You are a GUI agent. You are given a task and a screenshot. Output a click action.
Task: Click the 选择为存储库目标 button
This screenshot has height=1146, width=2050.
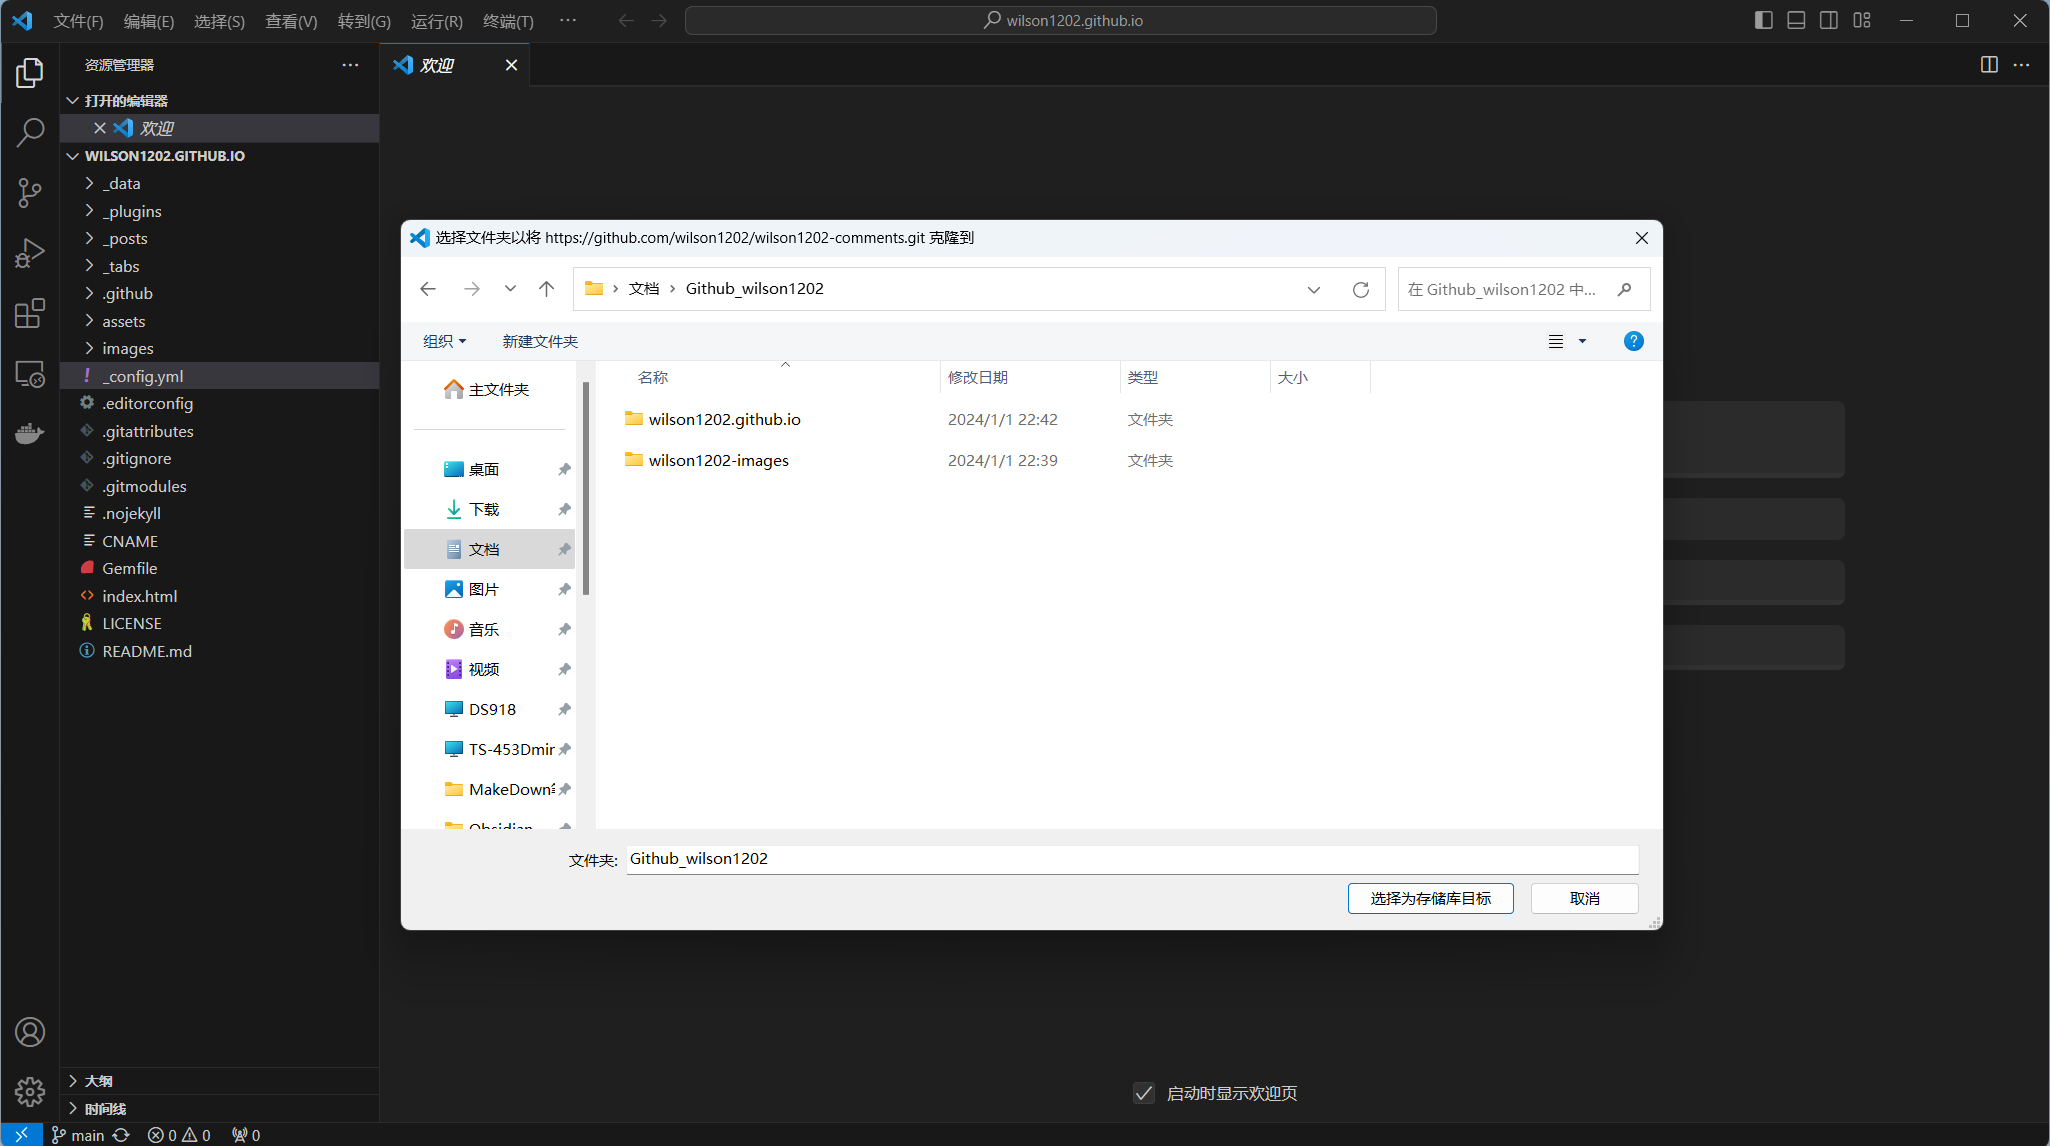pyautogui.click(x=1430, y=898)
